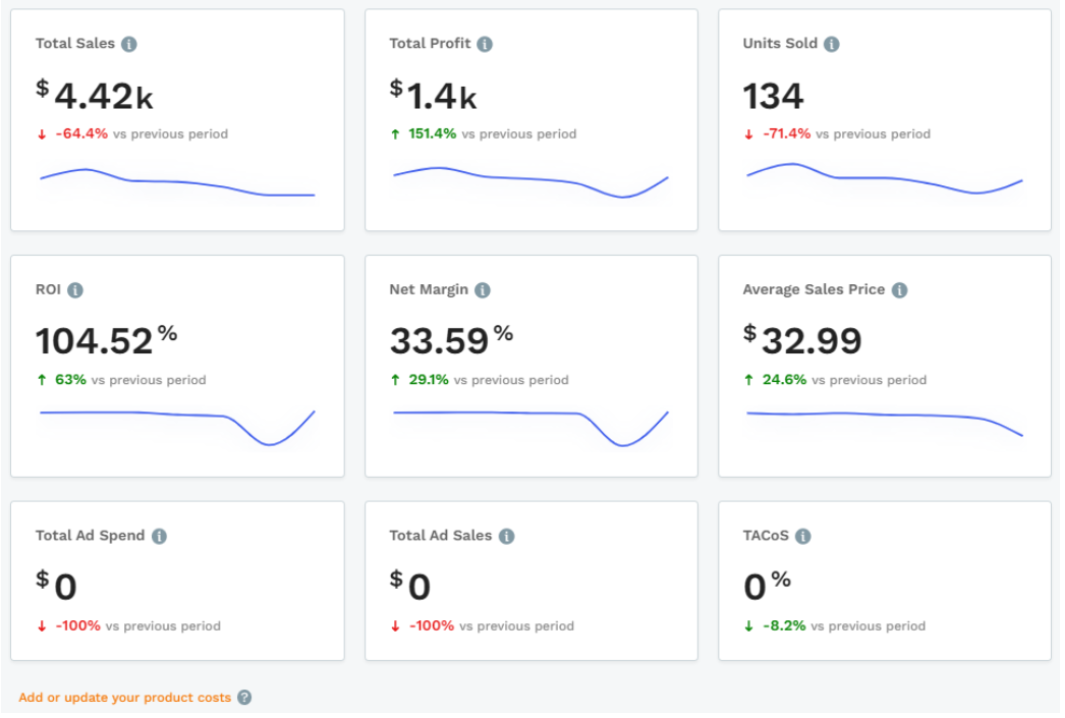Select the 104.52% ROI value
The image size is (1065, 718).
coord(107,340)
